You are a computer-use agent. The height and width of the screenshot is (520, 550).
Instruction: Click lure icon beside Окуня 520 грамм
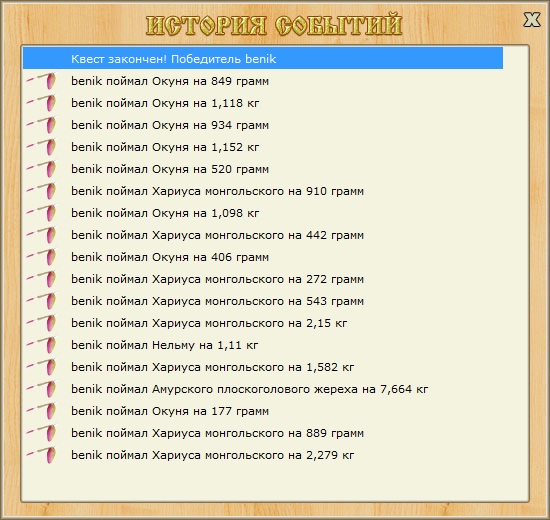tap(41, 169)
